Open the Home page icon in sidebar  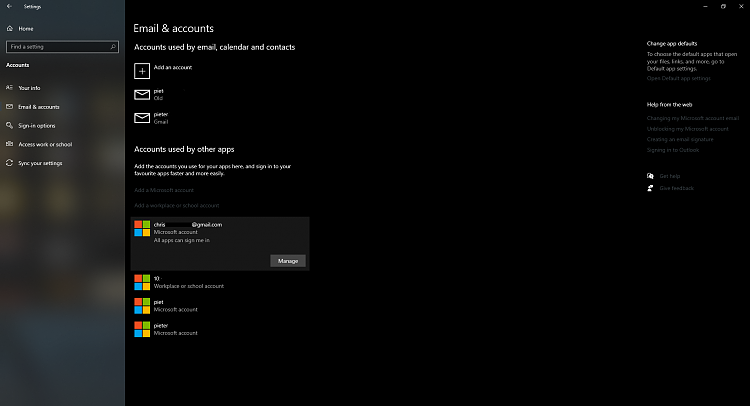[x=10, y=29]
